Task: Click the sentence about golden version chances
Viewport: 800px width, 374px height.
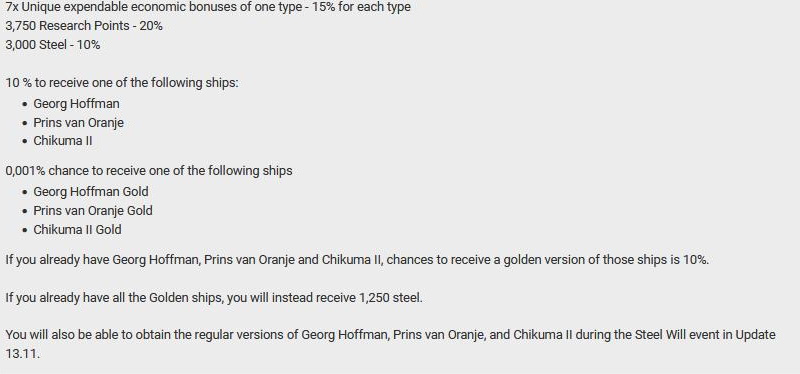Action: tap(357, 260)
